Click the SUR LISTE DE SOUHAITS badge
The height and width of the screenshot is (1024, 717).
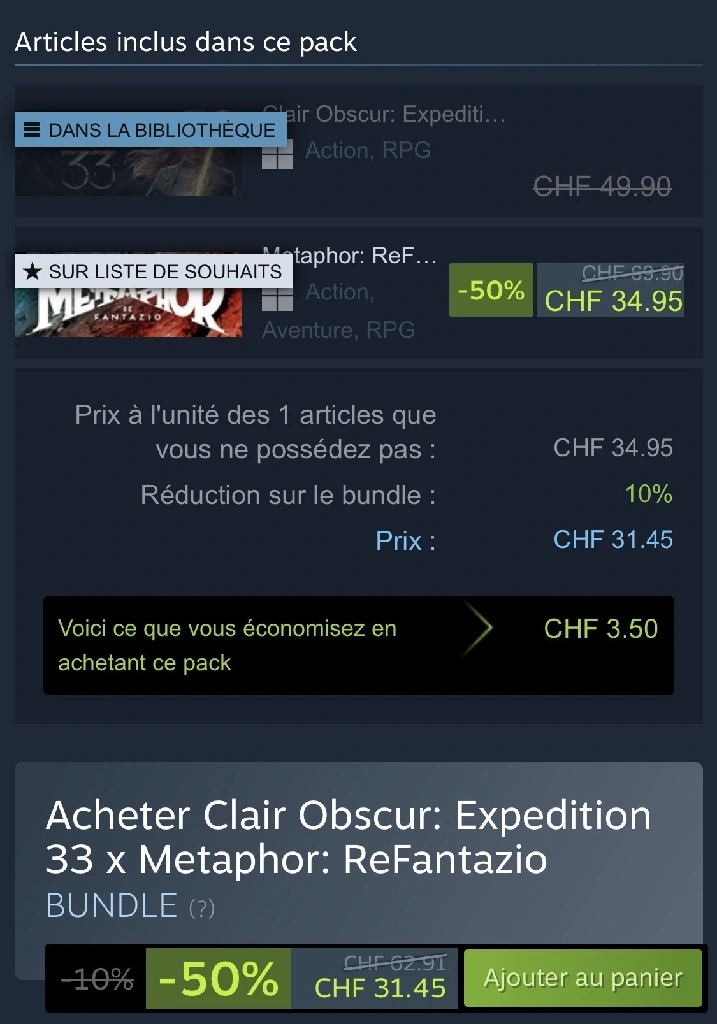tap(154, 271)
